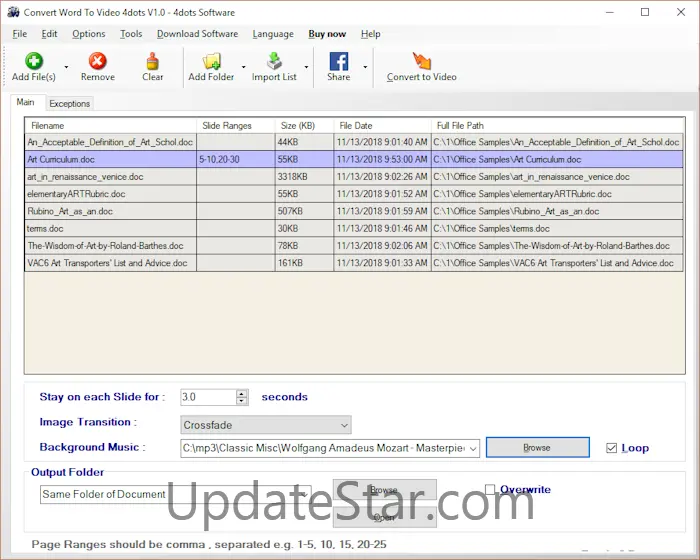Screen dimensions: 700x560
Task: Sort by the Filename column header
Action: [111, 125]
